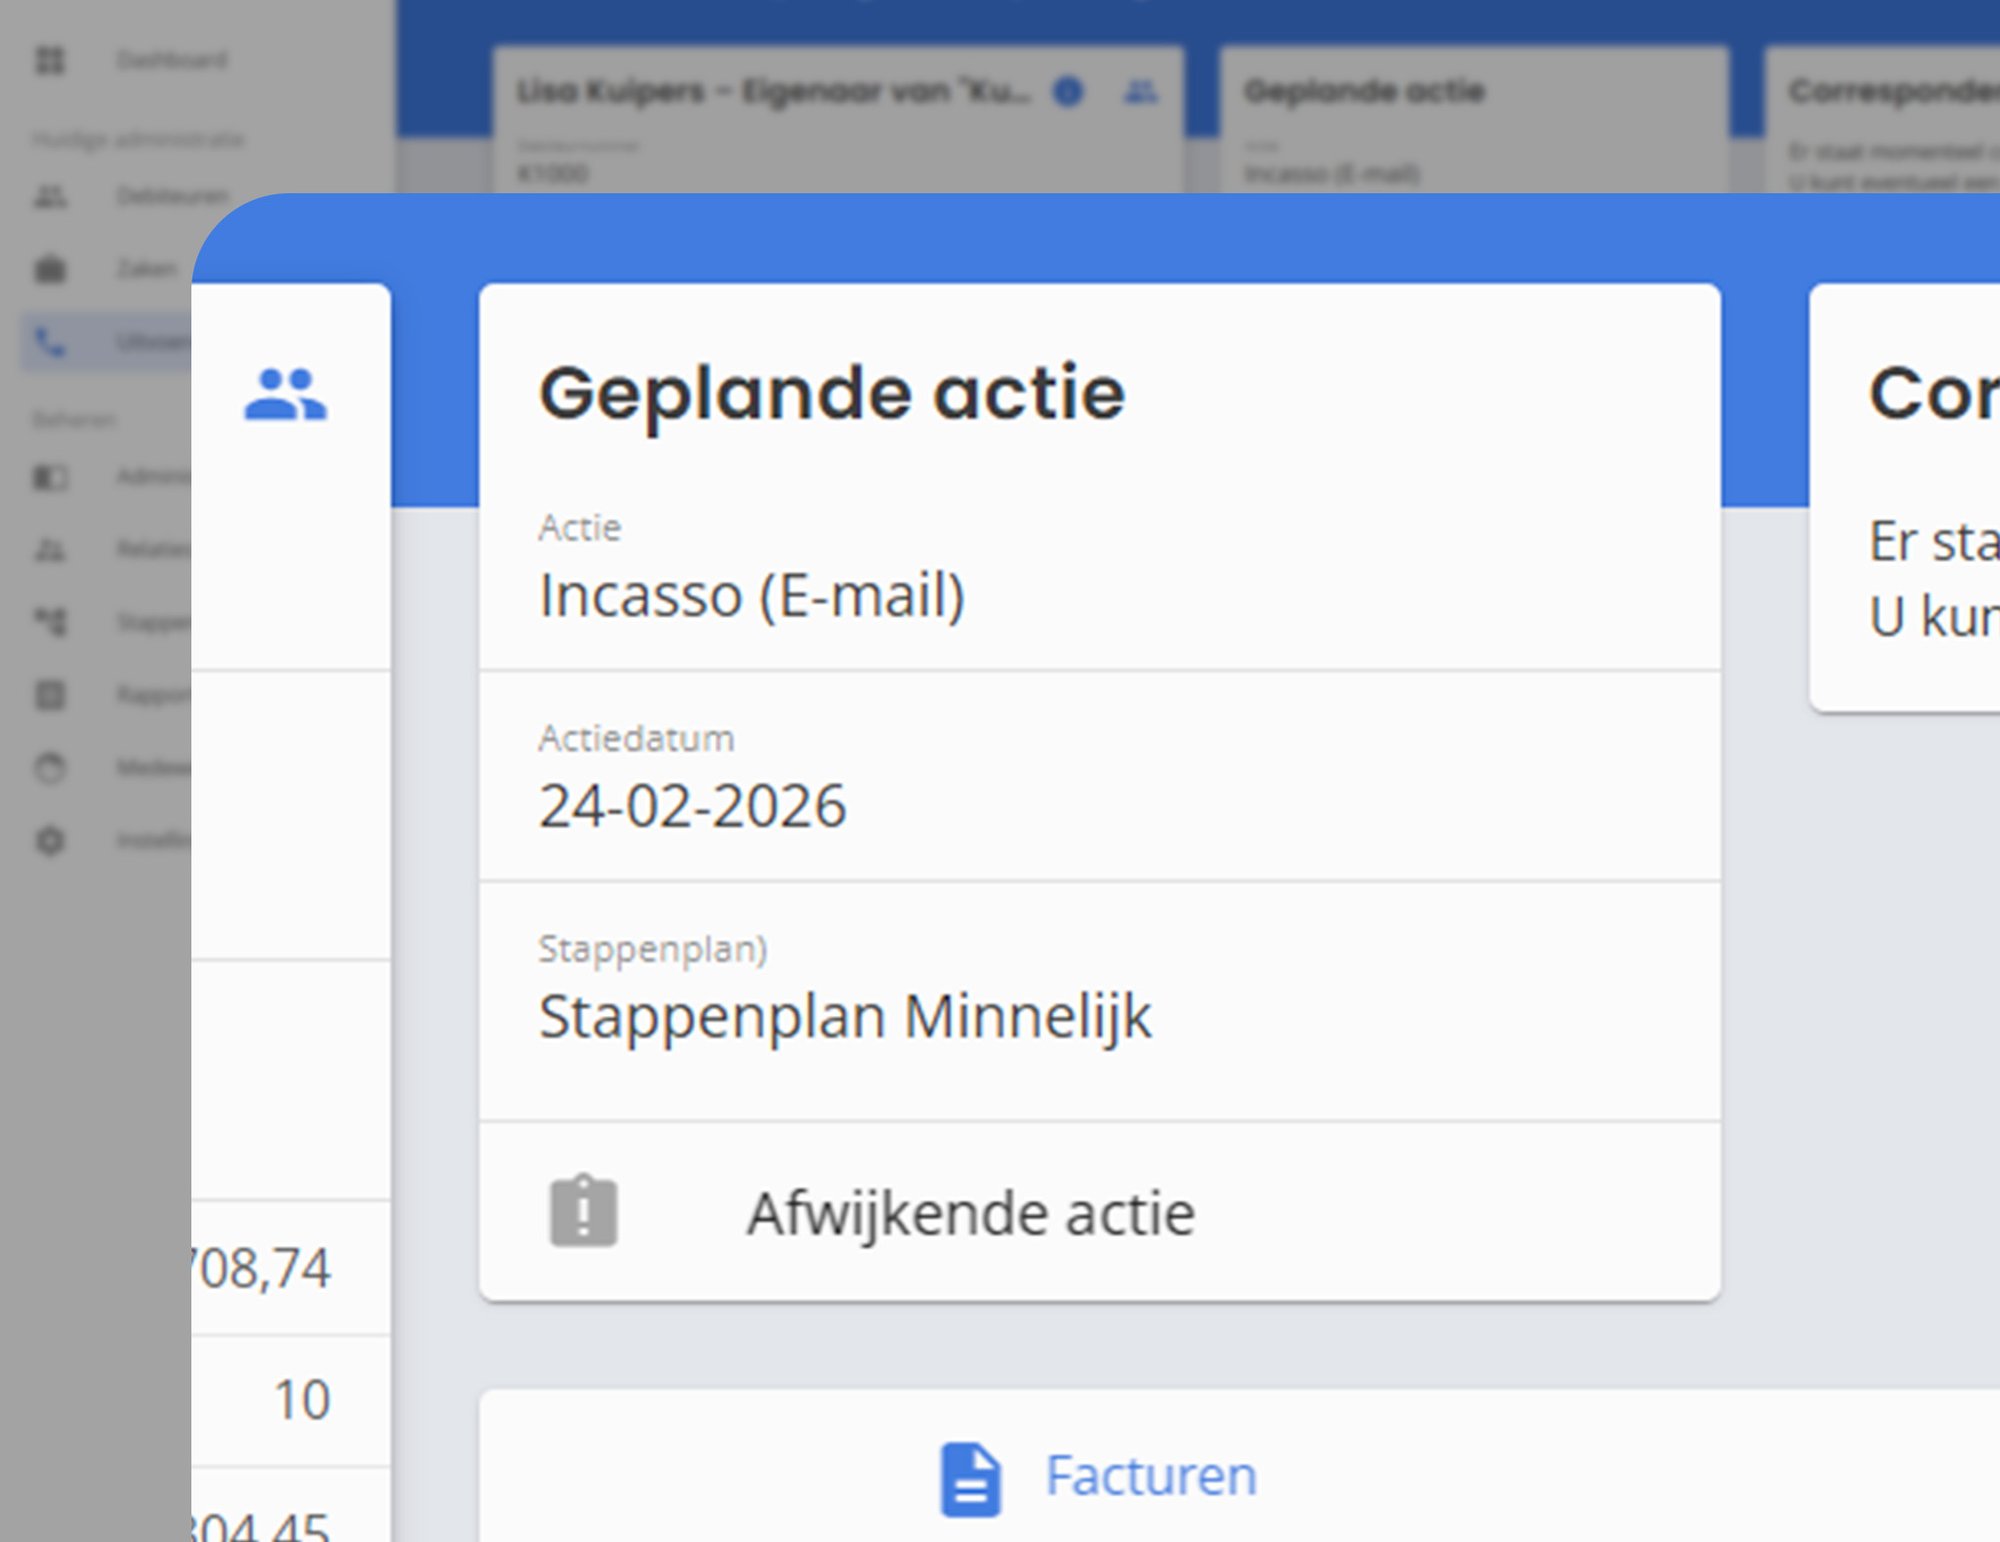The width and height of the screenshot is (2000, 1542).
Task: Click the Rapporten report icon
Action: pos(50,694)
